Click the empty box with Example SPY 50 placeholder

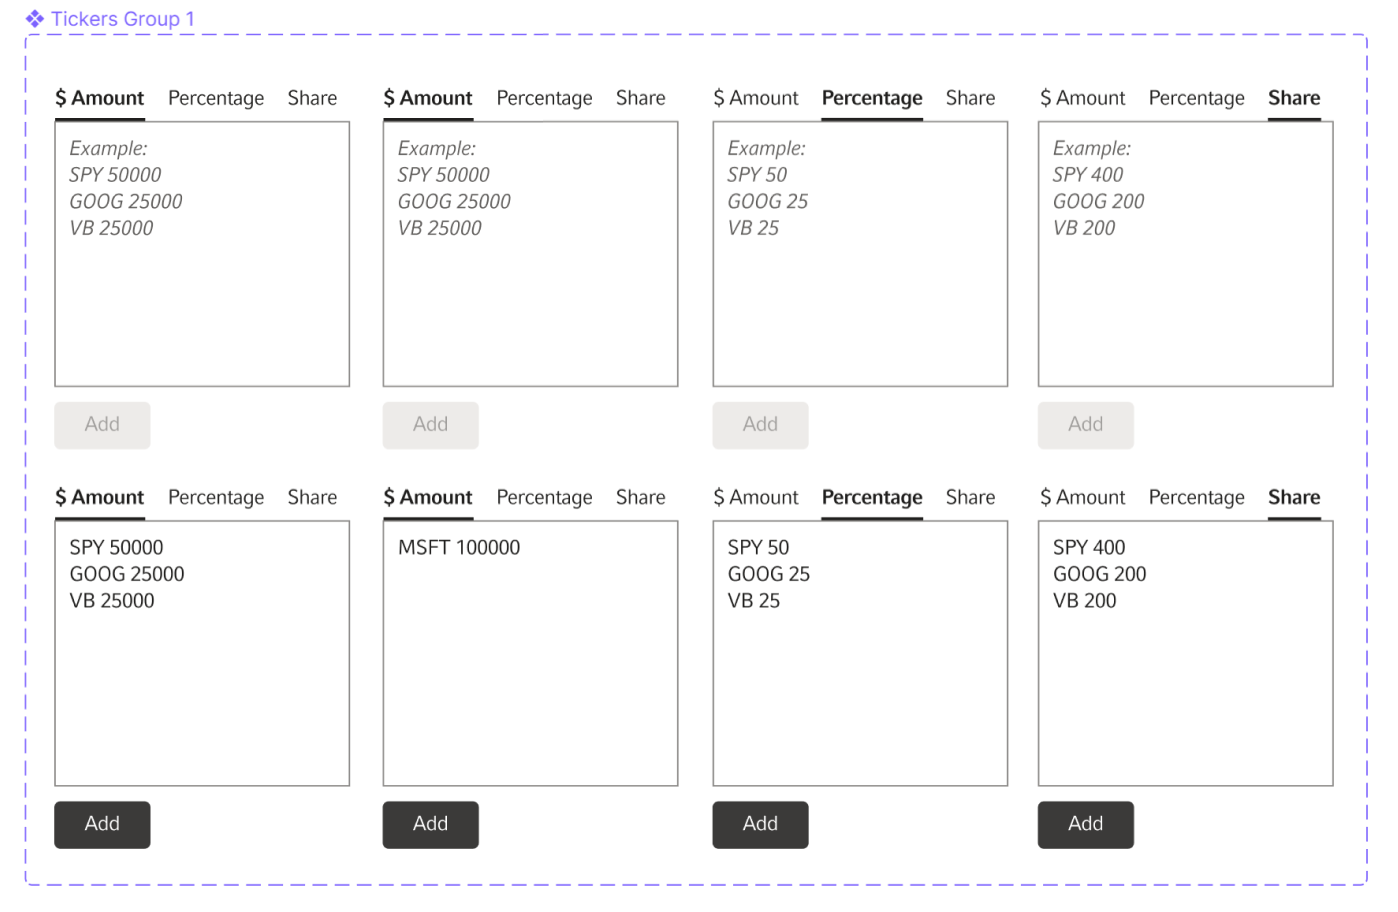click(x=860, y=254)
